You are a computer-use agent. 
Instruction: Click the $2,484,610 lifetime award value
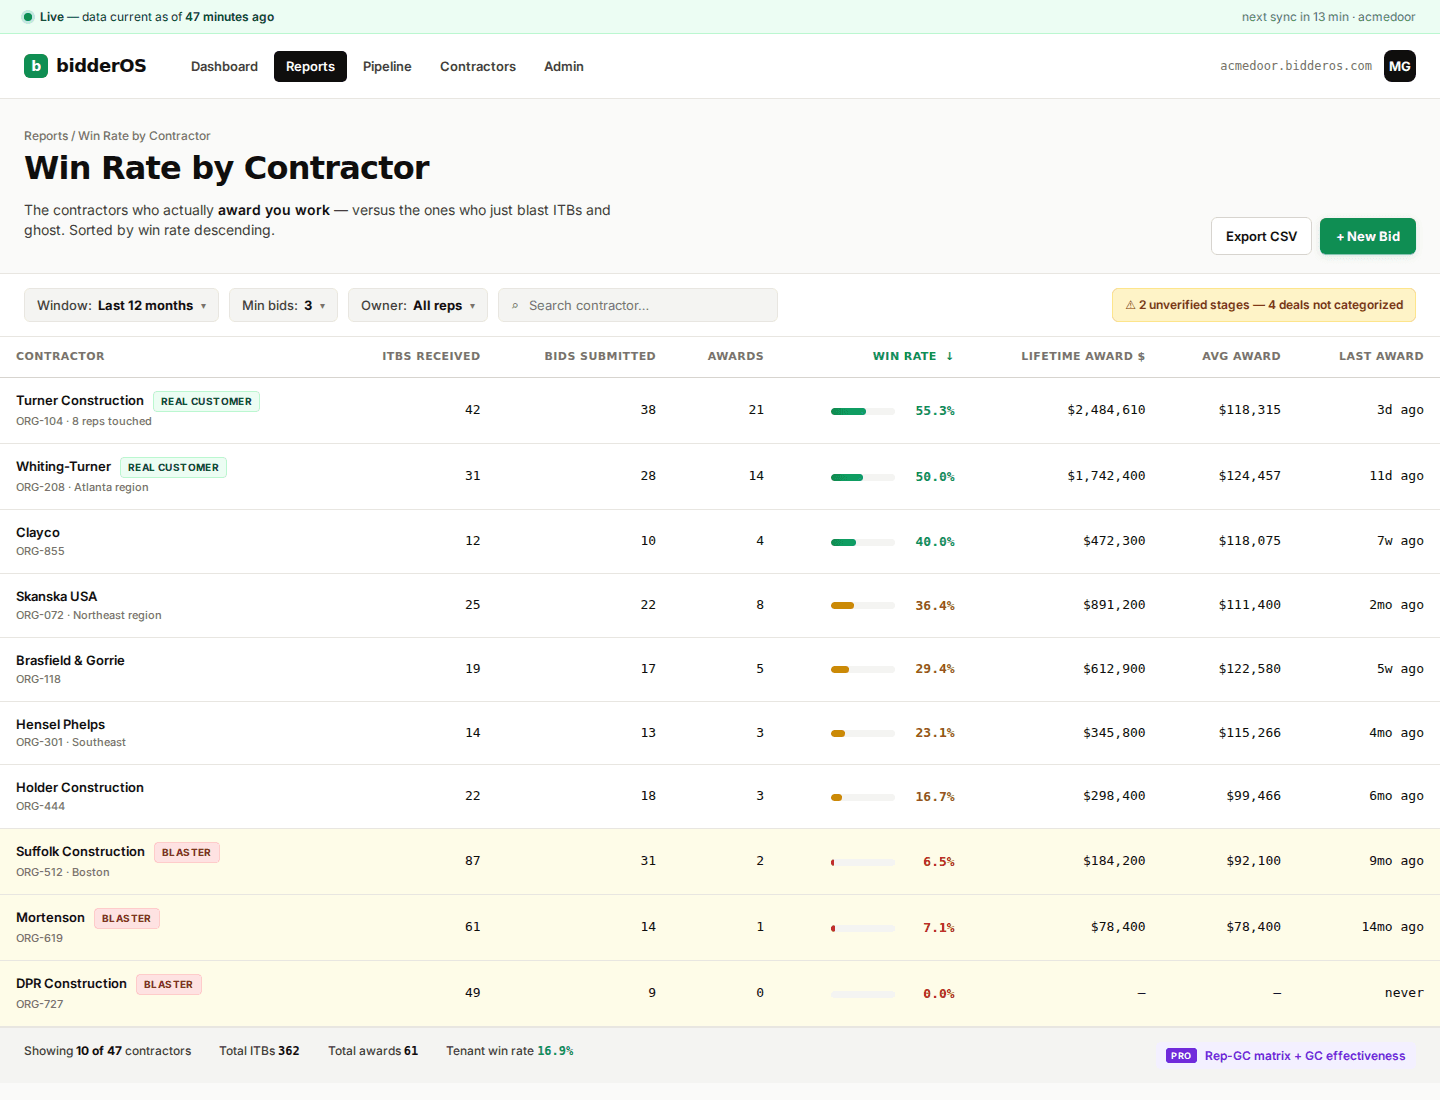point(1106,410)
